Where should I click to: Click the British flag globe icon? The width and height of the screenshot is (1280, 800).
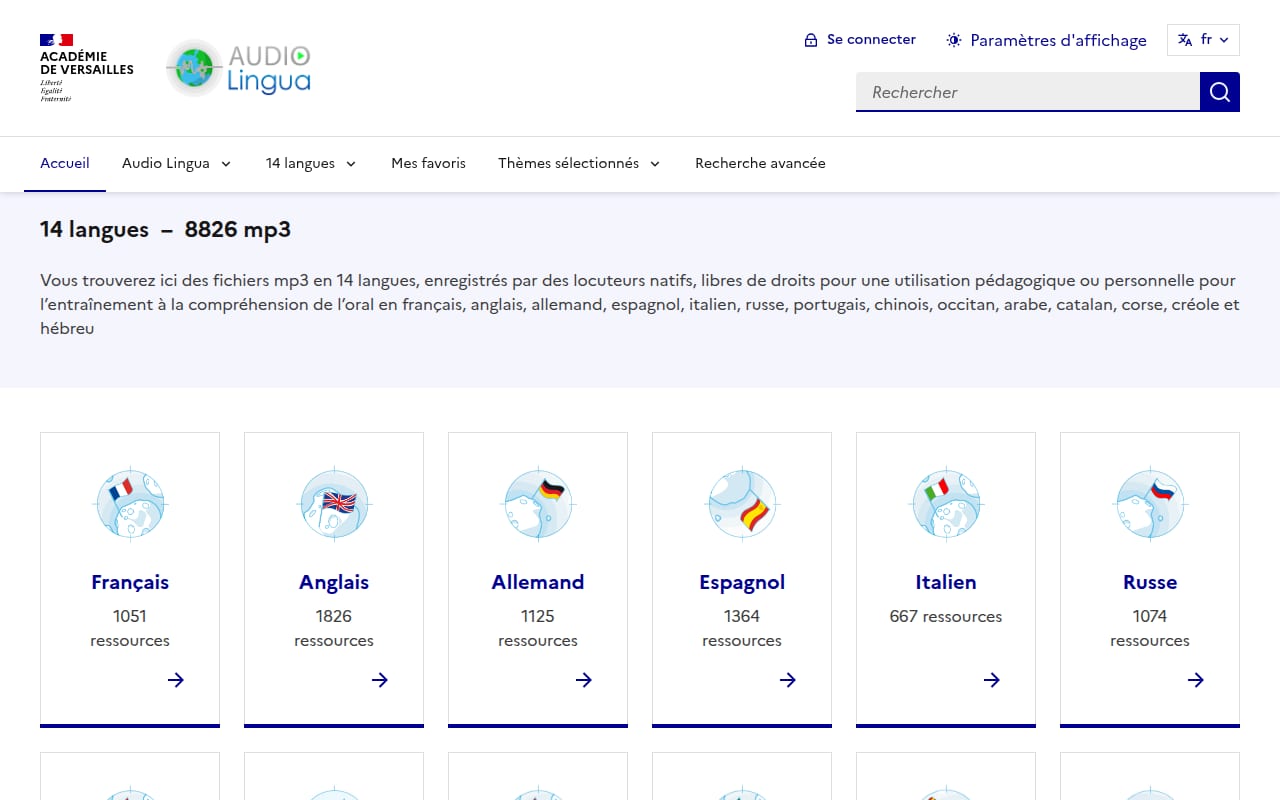click(334, 503)
